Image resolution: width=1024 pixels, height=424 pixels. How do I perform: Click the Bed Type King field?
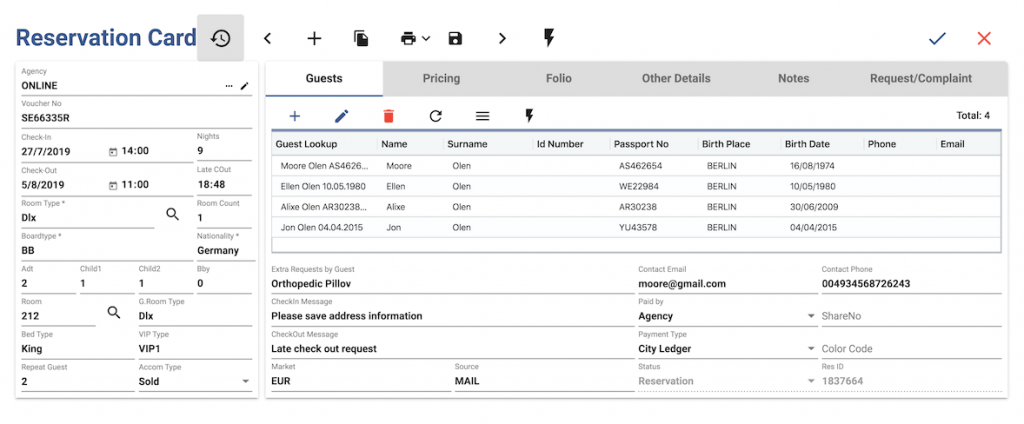78,344
